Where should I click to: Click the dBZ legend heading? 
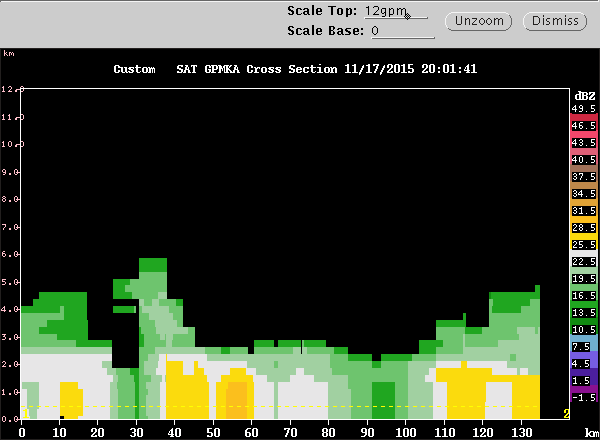tap(585, 96)
